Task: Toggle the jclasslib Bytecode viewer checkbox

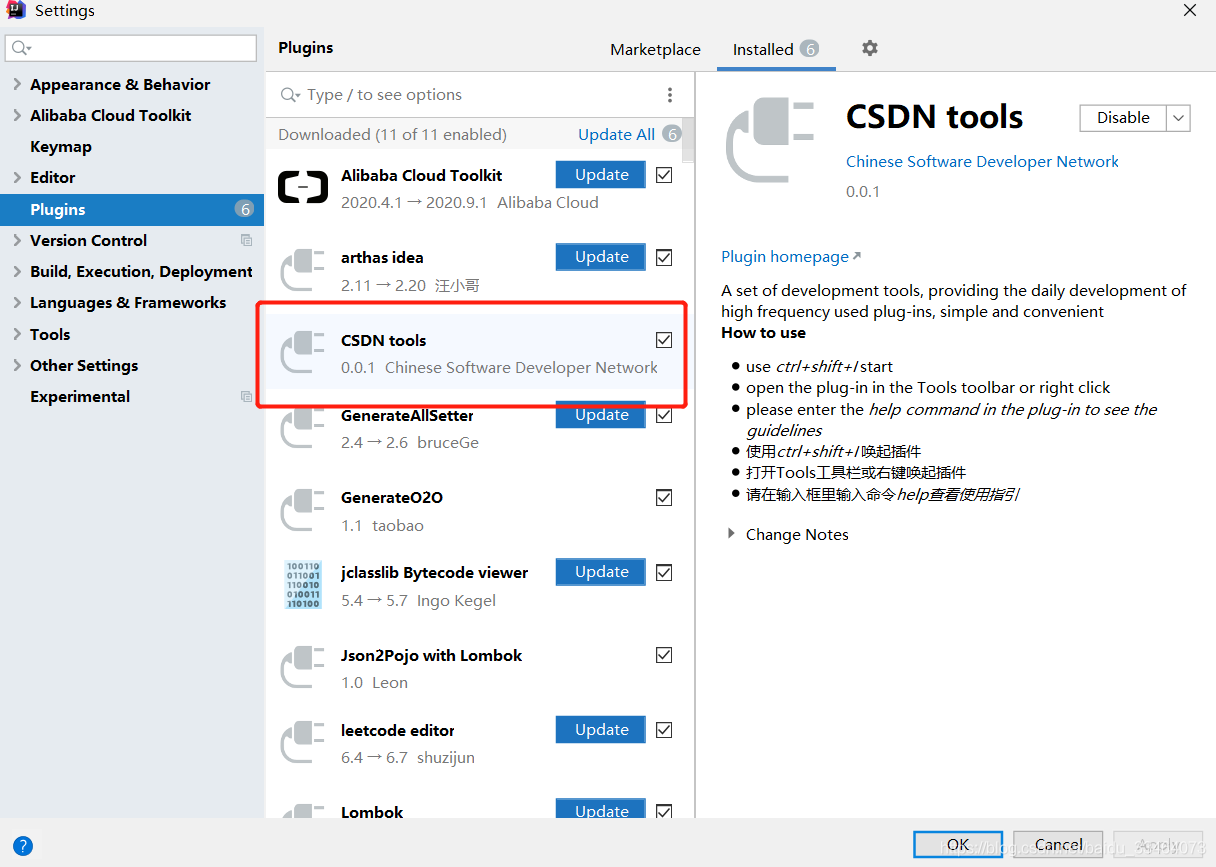Action: pos(664,572)
